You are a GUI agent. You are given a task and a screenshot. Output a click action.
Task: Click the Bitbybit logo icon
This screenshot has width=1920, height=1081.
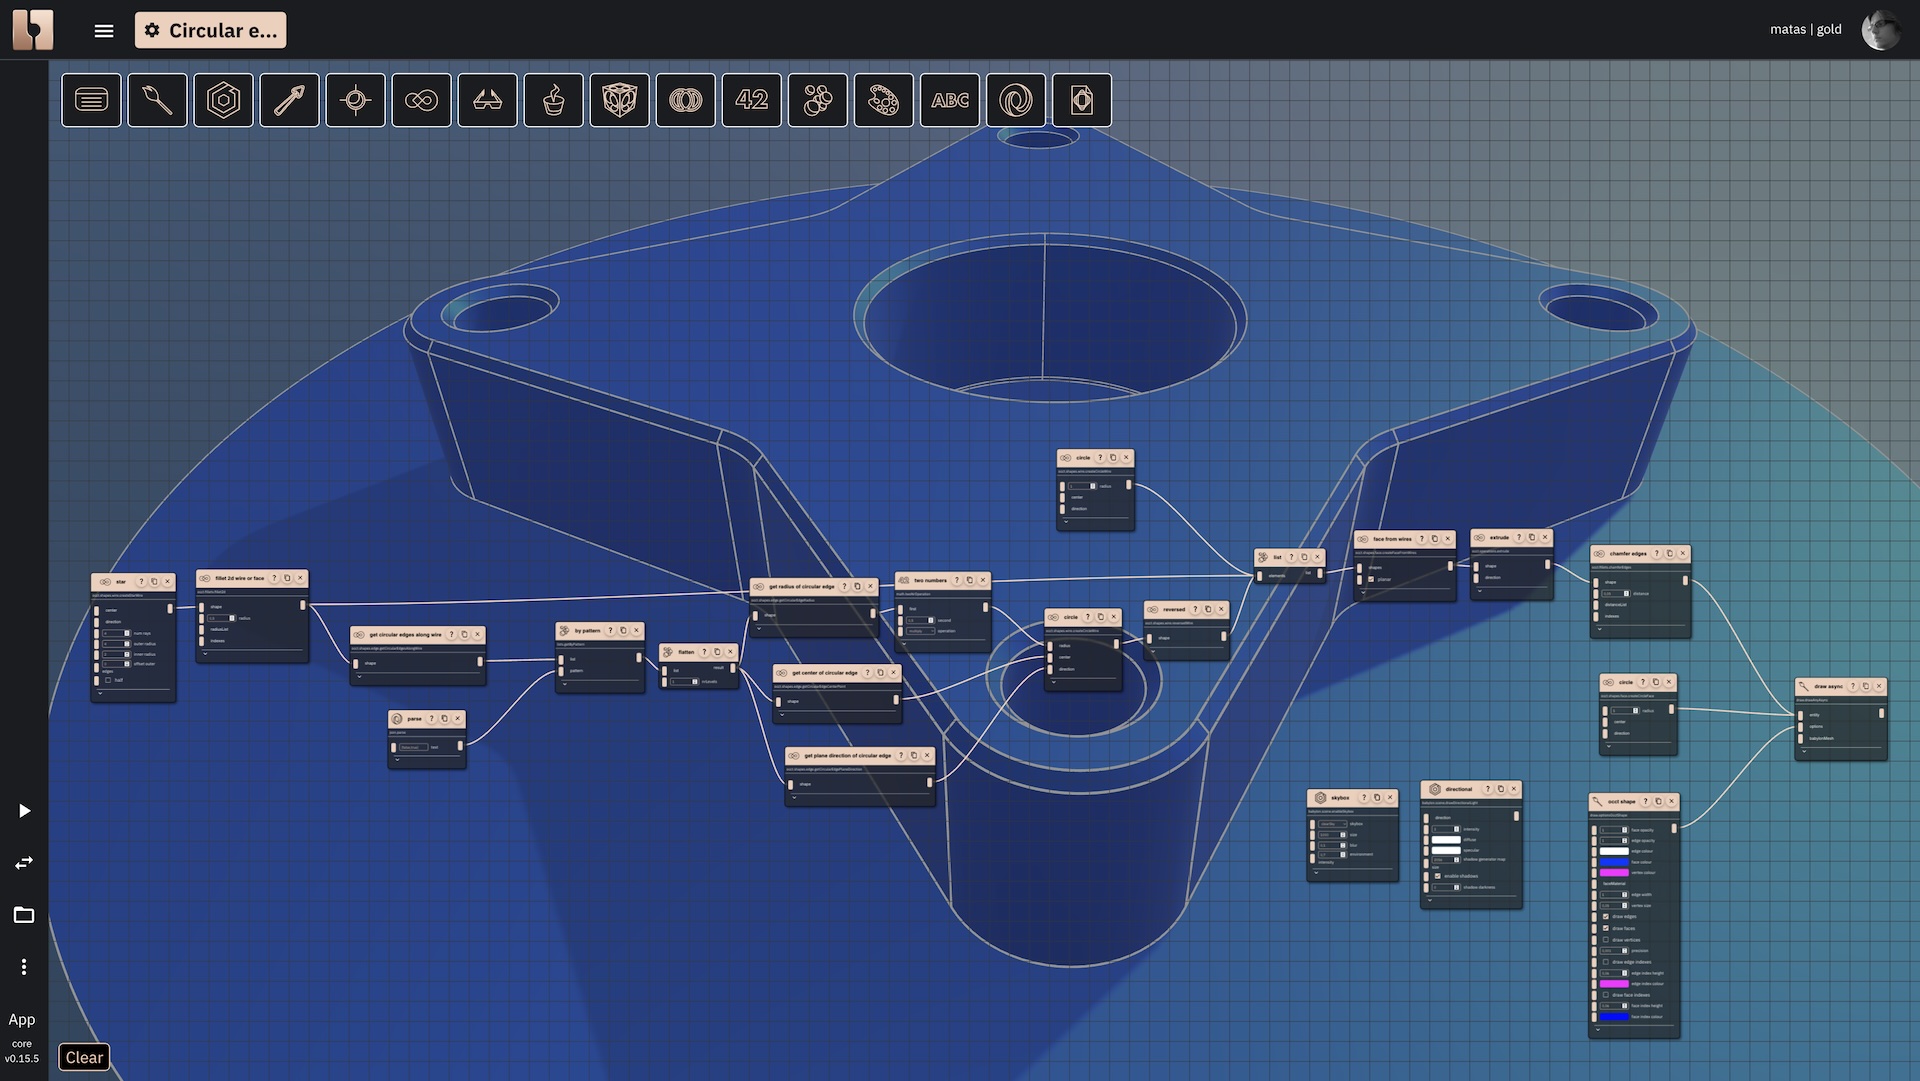33,30
